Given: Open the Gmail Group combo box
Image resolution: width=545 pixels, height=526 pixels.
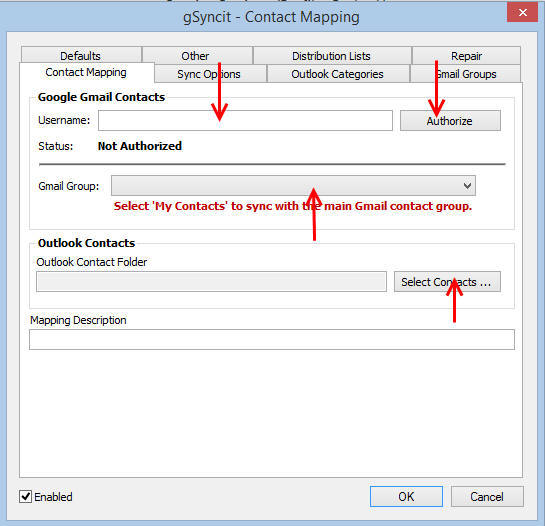Looking at the screenshot, I should (x=293, y=186).
